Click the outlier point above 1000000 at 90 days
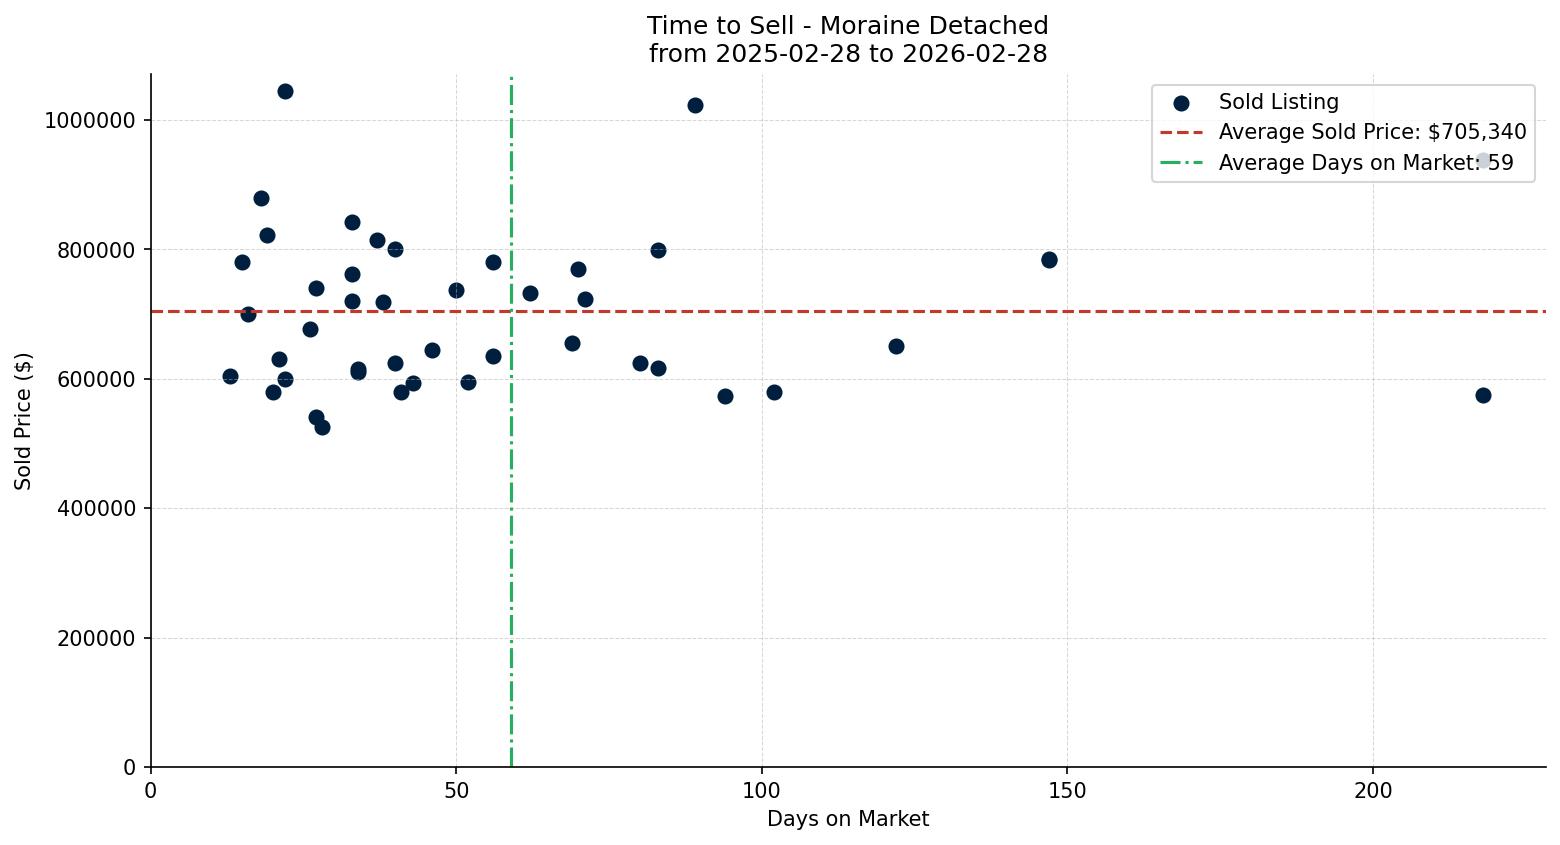Image resolution: width=1560 pixels, height=845 pixels. click(x=696, y=105)
